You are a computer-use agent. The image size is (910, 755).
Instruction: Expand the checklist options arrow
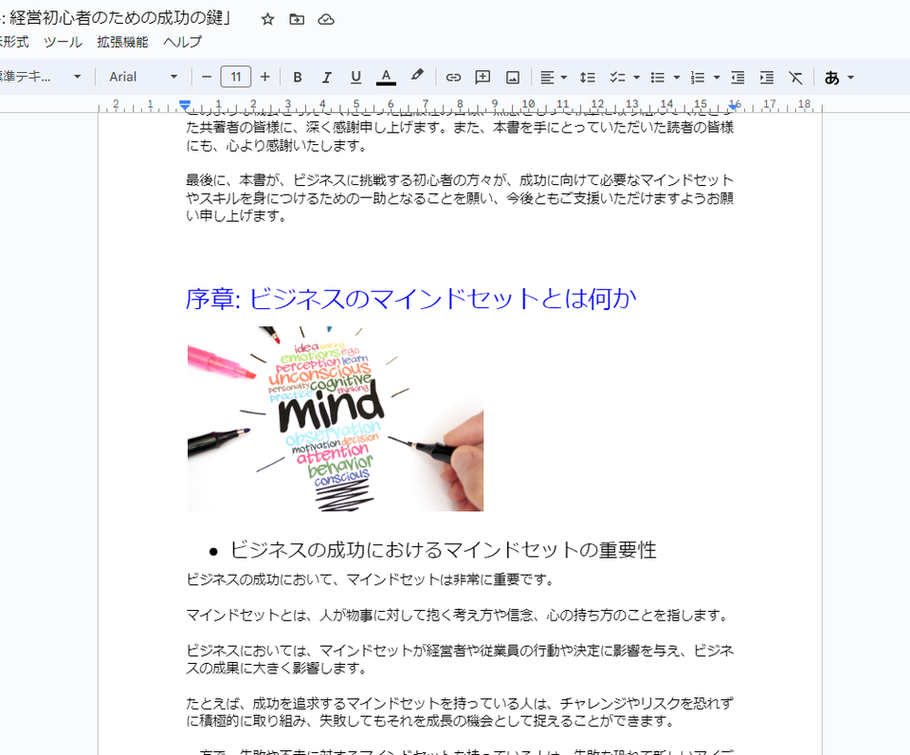click(x=637, y=77)
